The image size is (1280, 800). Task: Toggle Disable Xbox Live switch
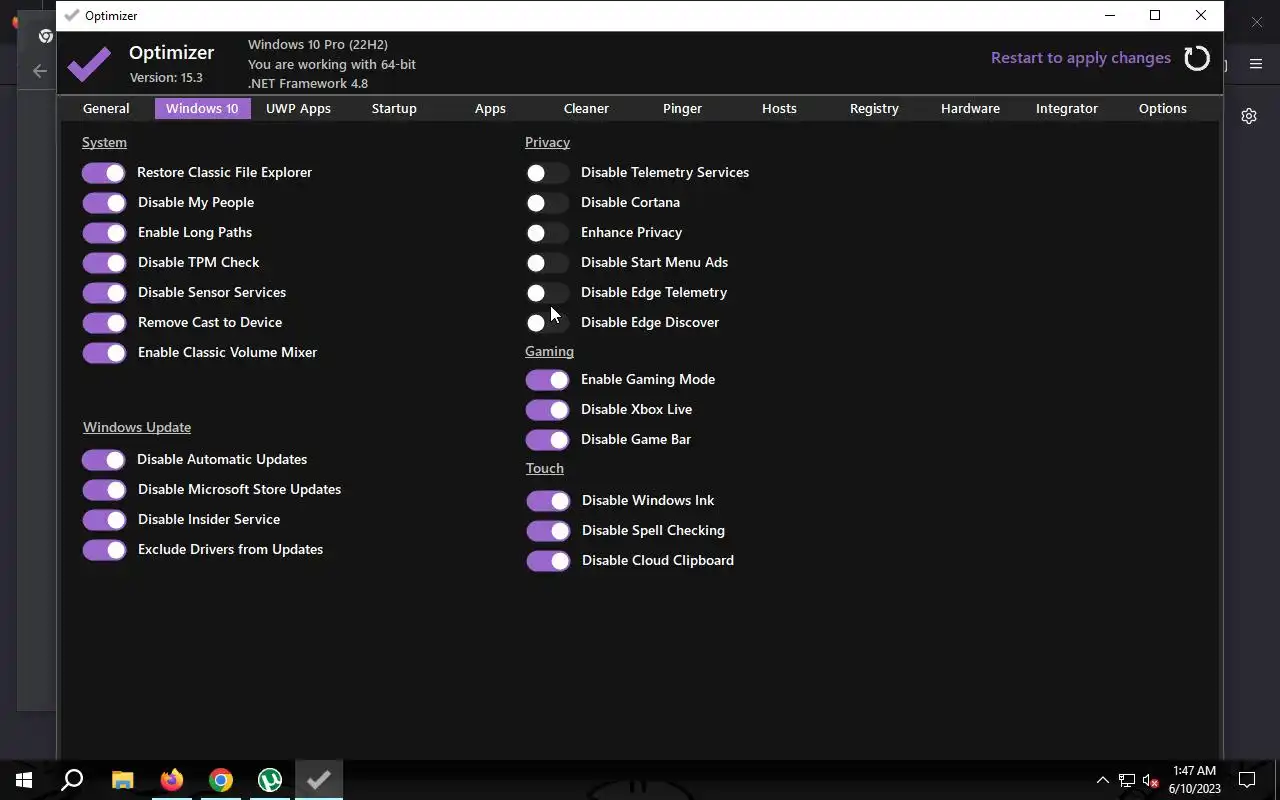[547, 410]
